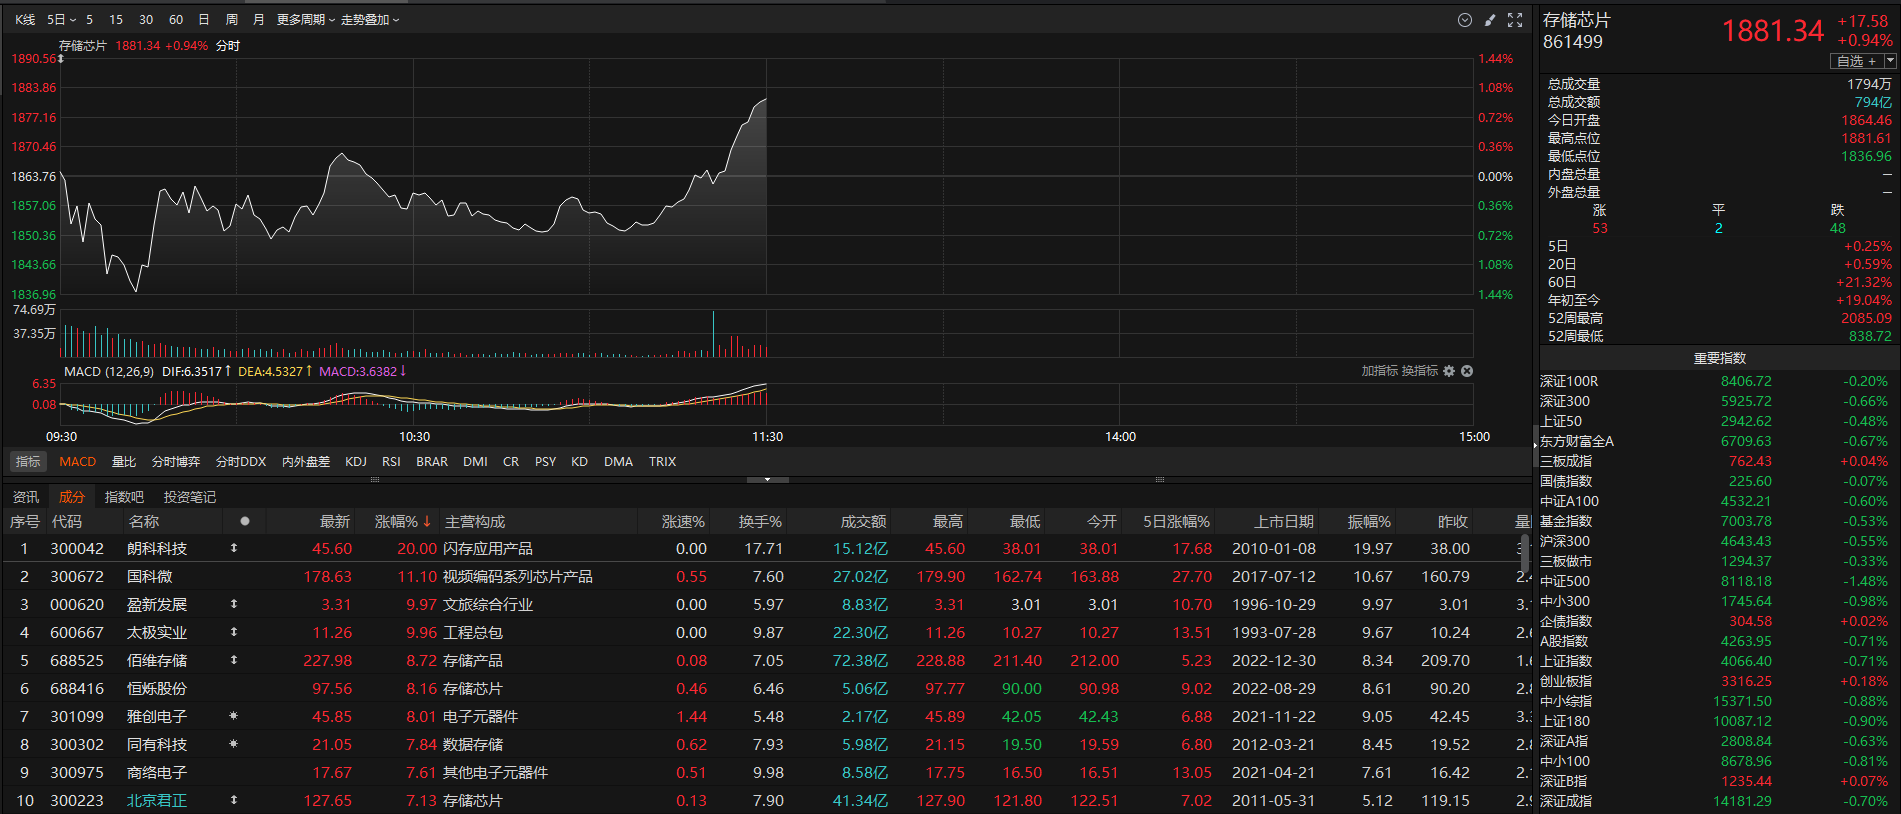Switch chart period to 日 daily
1901x814 pixels.
click(204, 20)
